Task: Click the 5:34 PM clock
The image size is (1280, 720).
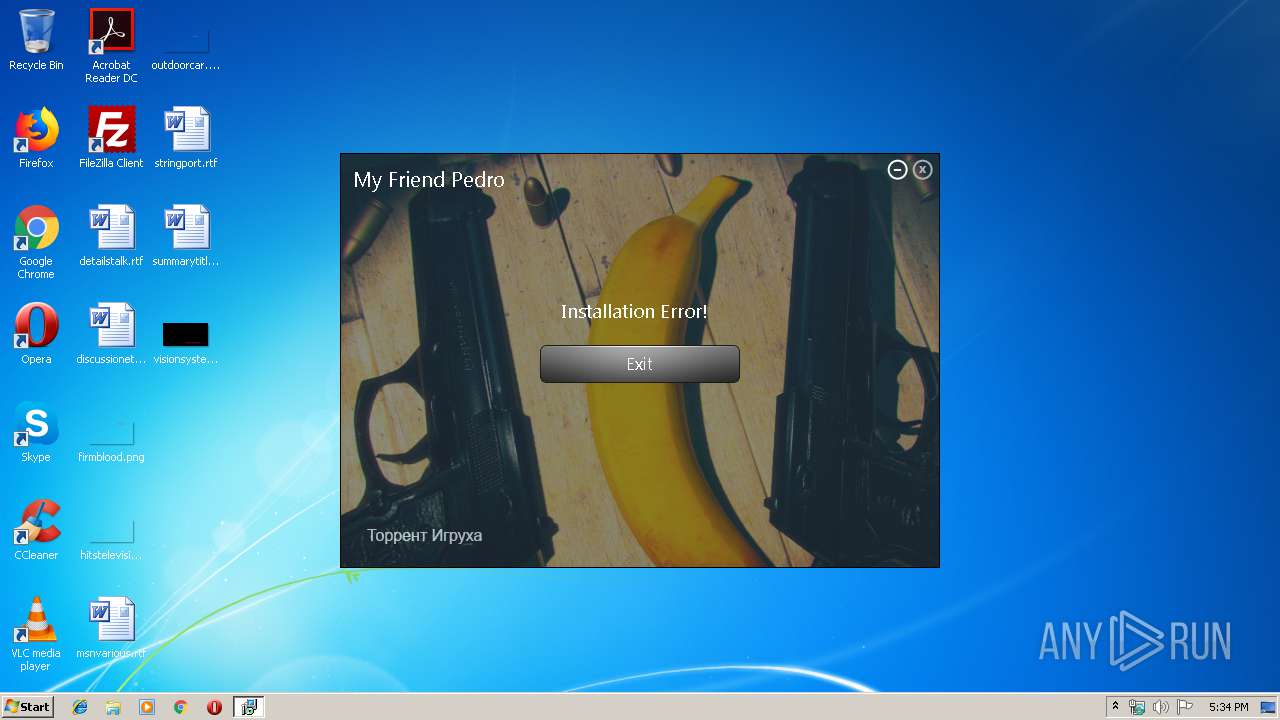Action: 1228,707
